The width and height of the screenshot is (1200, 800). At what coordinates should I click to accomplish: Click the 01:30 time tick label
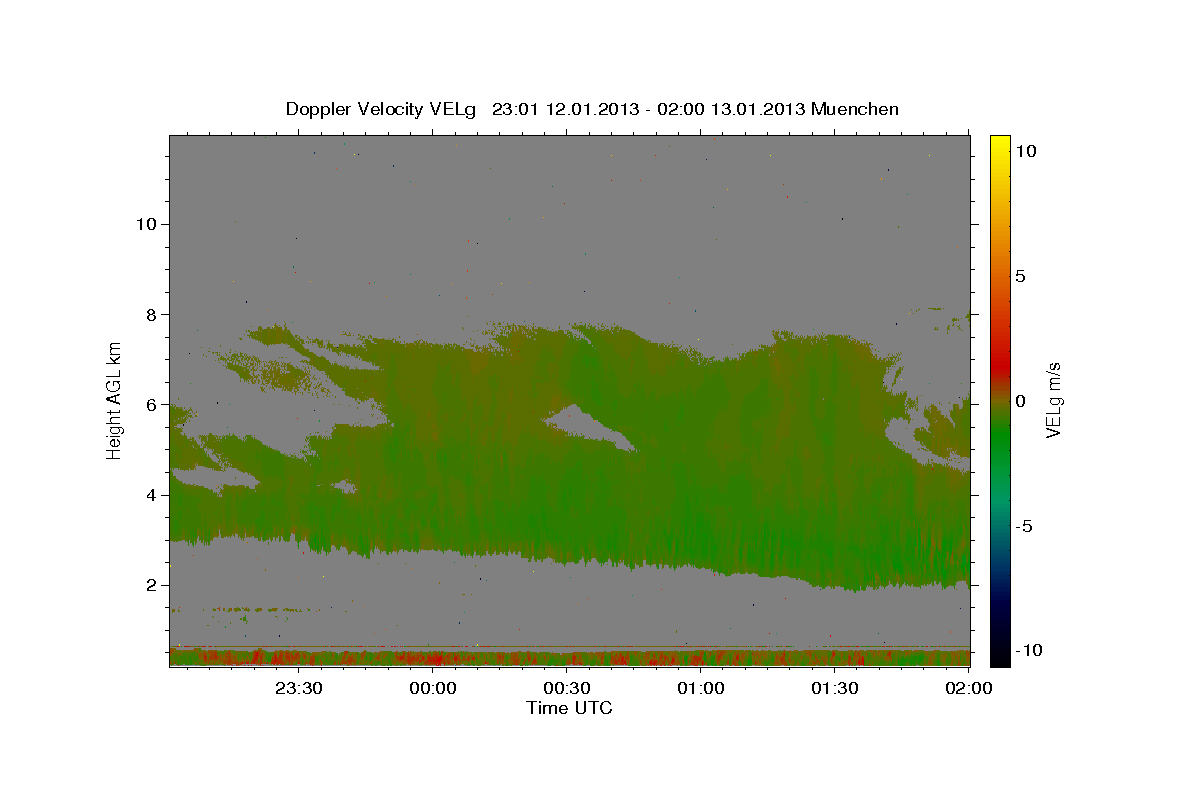point(836,688)
